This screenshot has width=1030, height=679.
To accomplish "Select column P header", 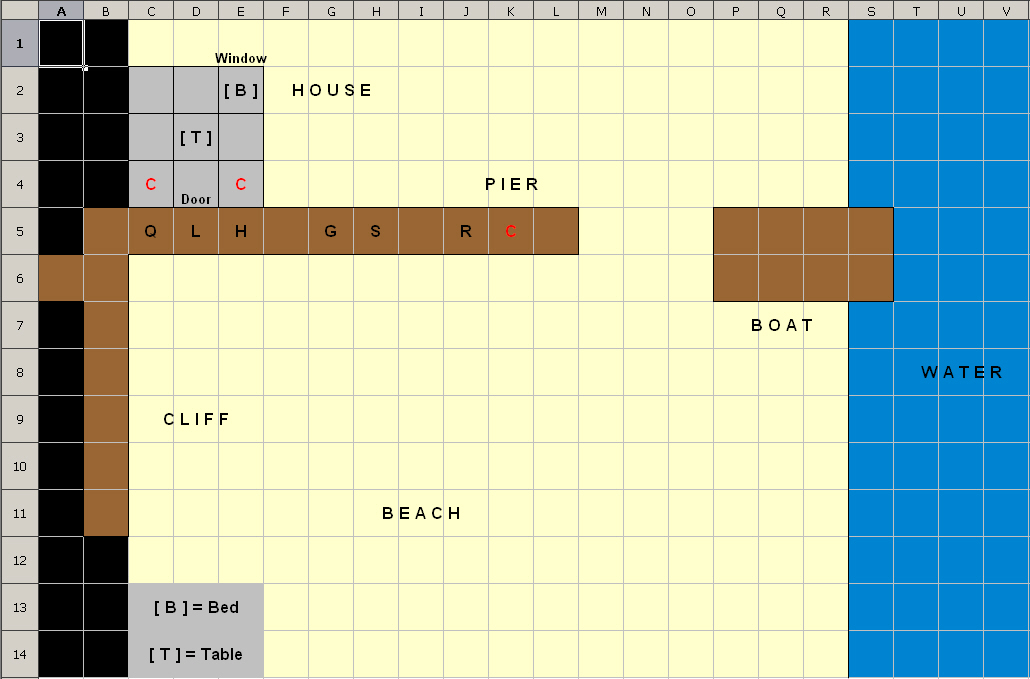I will (736, 10).
